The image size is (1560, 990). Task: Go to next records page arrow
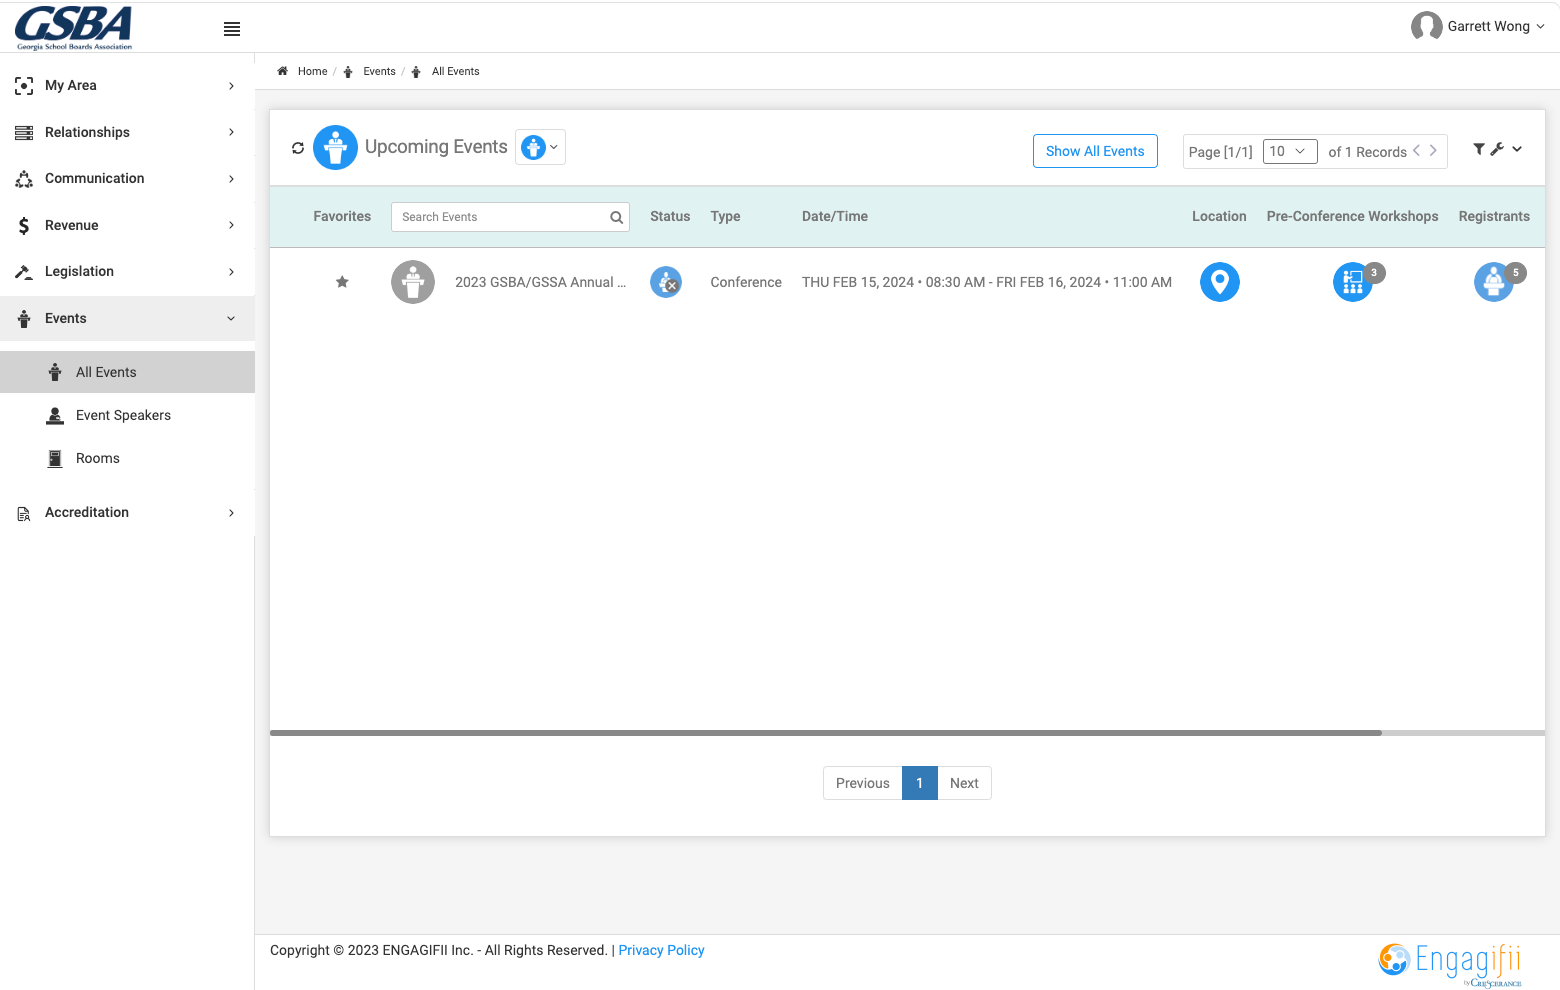coord(1433,151)
